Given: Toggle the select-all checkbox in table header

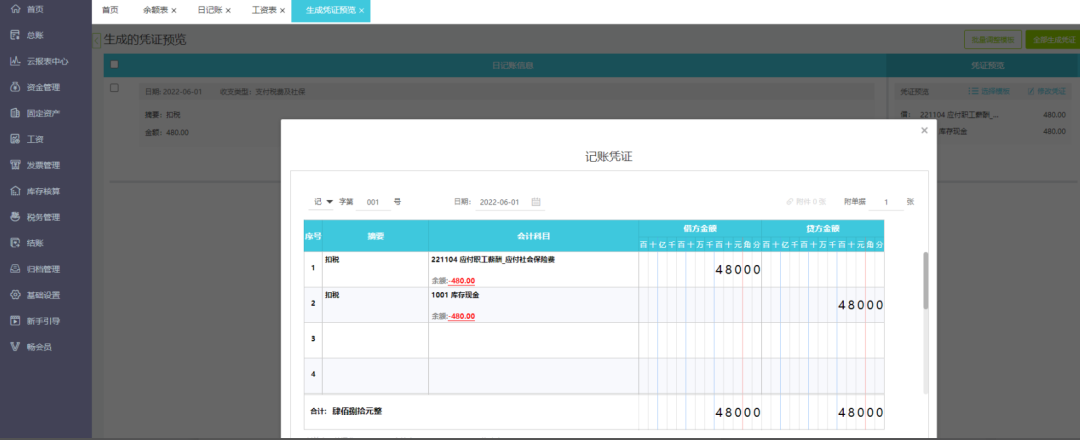Looking at the screenshot, I should coord(114,65).
